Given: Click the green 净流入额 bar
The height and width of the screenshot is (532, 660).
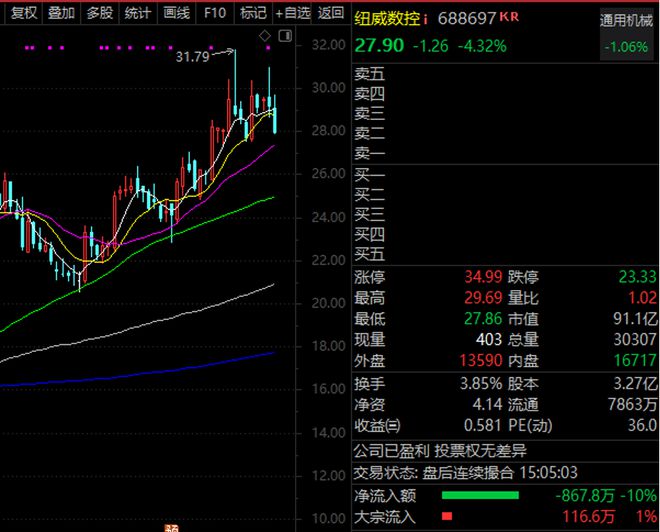Looking at the screenshot, I should (x=480, y=495).
